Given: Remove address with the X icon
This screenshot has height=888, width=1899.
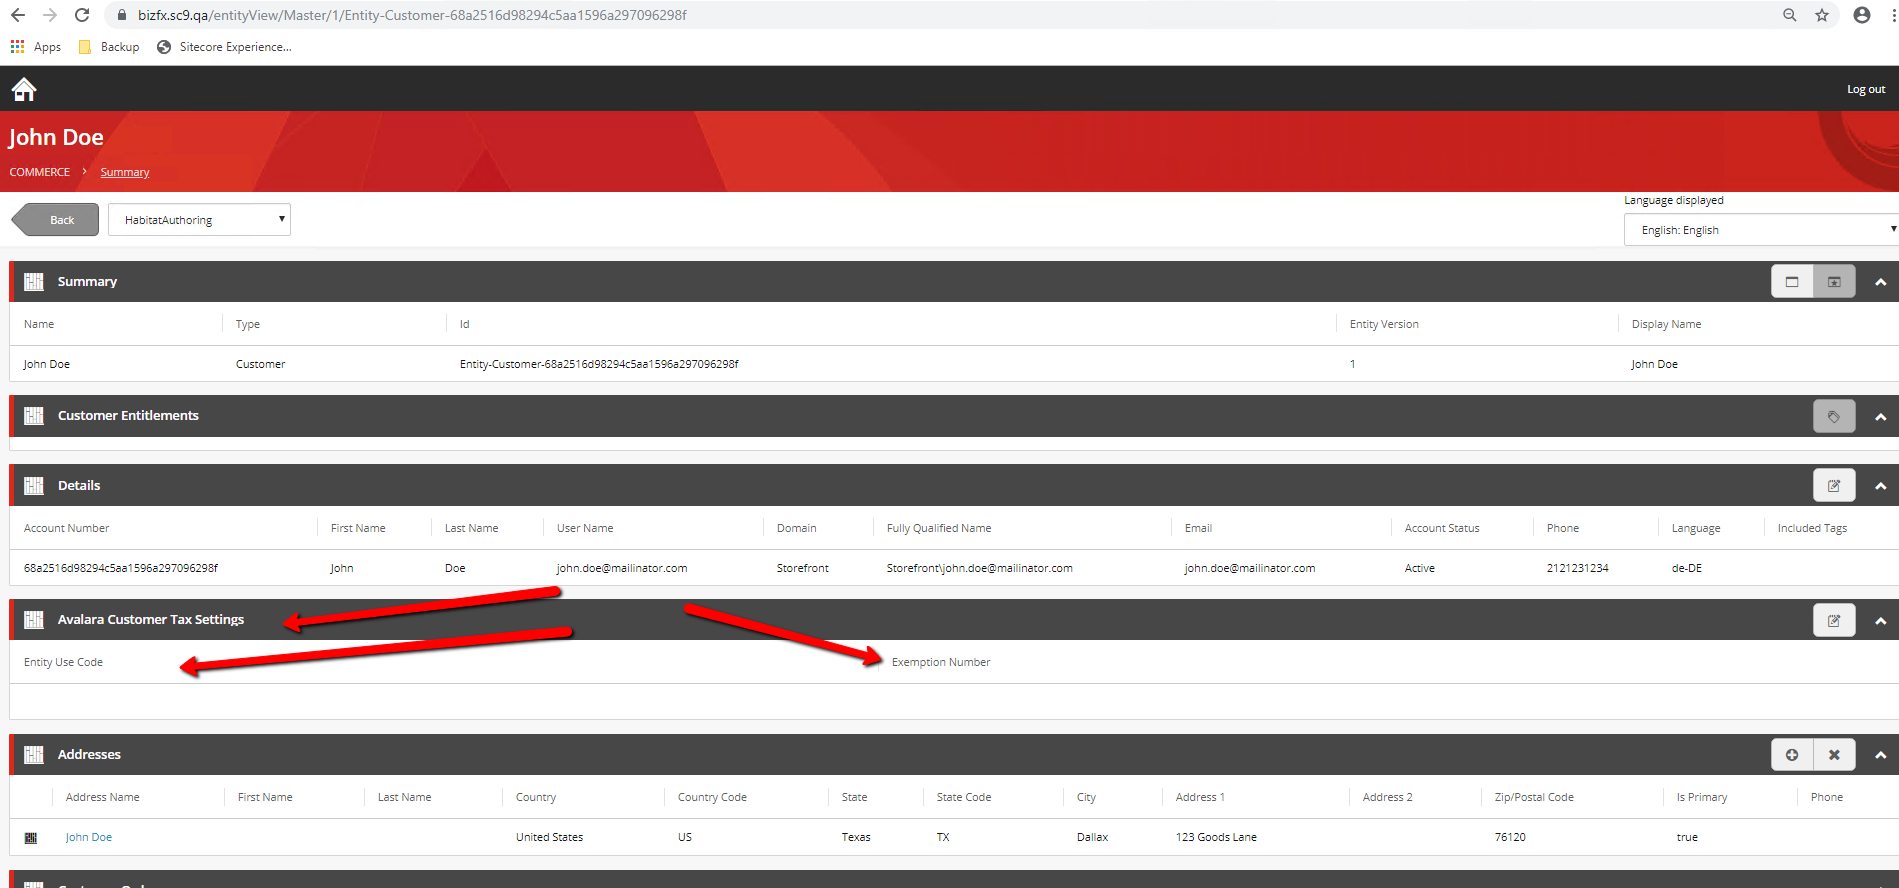Looking at the screenshot, I should coord(1834,755).
